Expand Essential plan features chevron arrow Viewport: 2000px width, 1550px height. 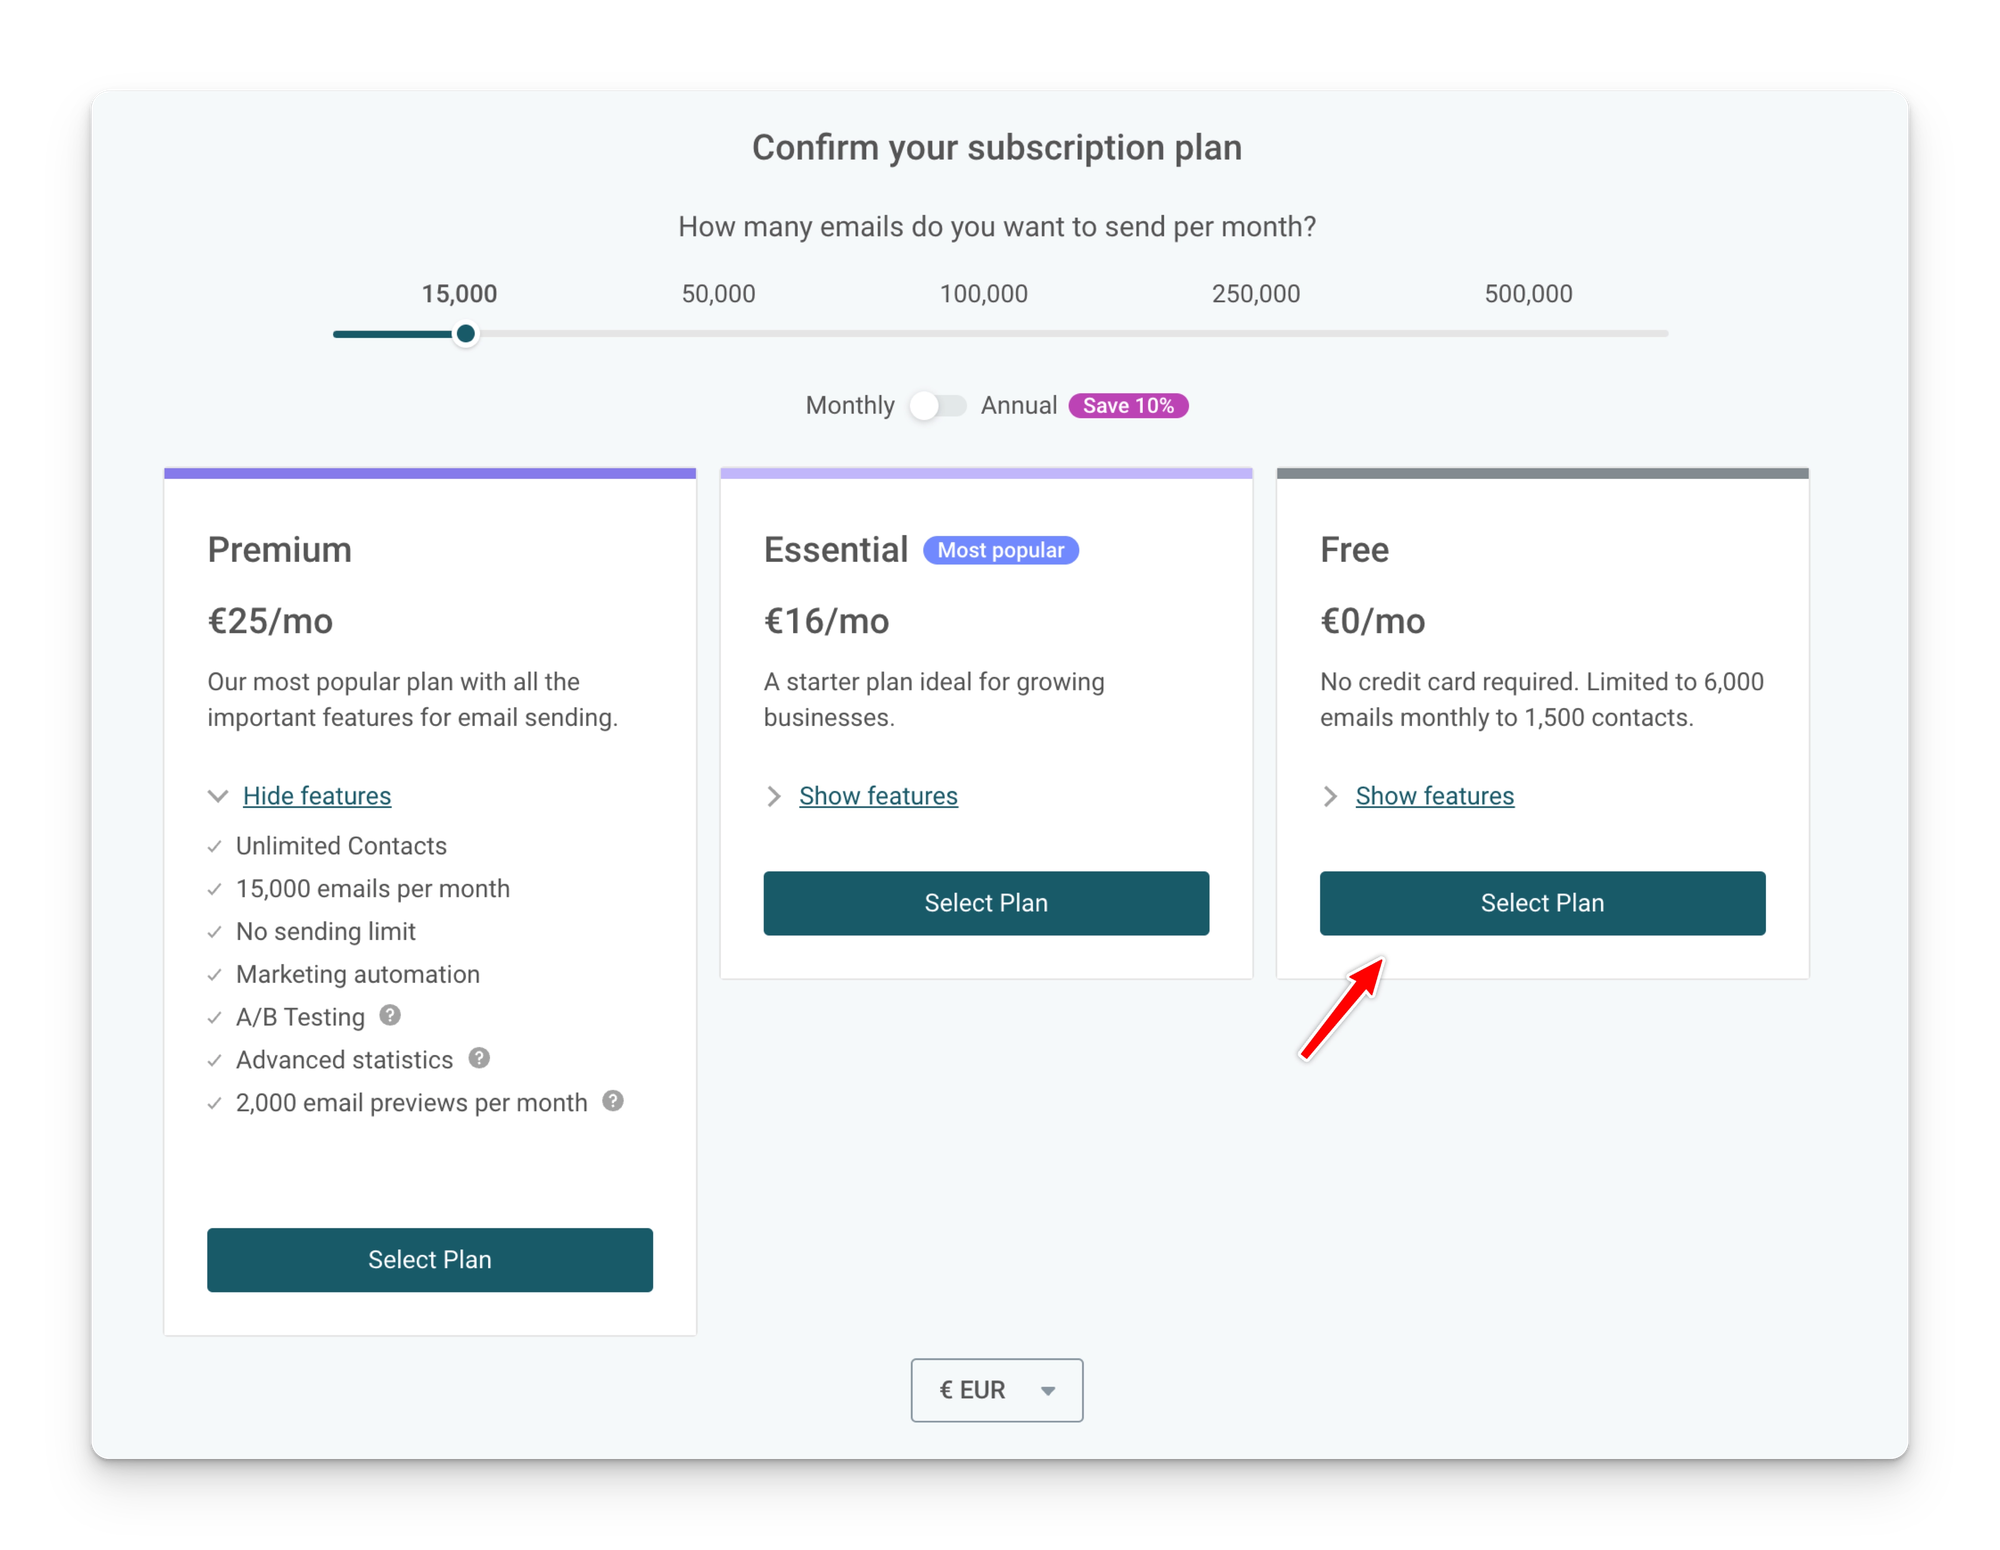click(774, 796)
